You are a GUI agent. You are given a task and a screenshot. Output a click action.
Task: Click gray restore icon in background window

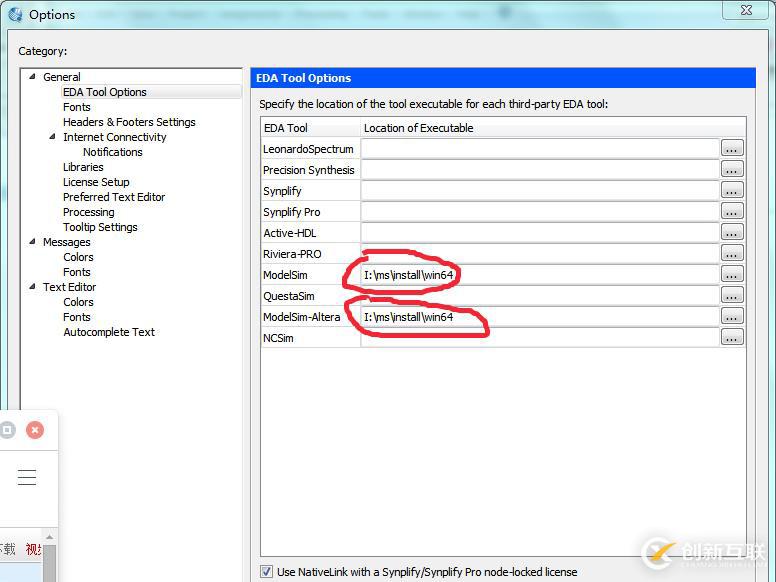[7, 430]
